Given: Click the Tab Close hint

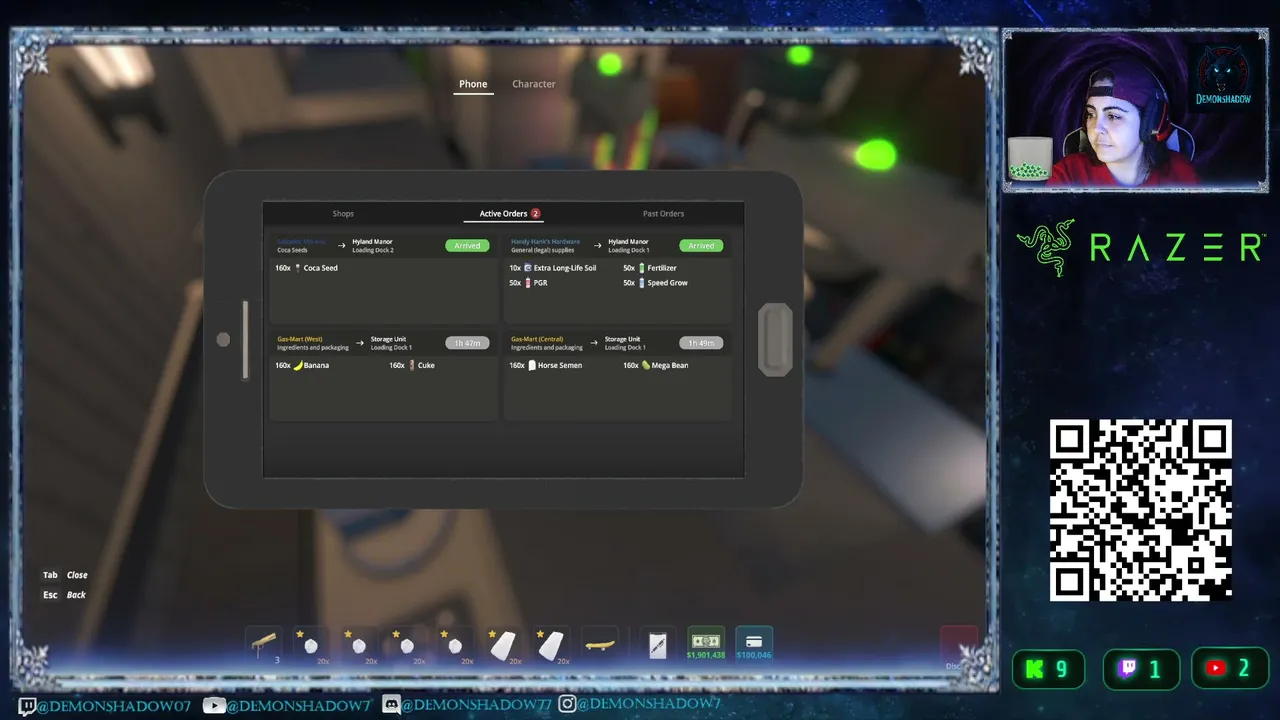Looking at the screenshot, I should [x=65, y=575].
